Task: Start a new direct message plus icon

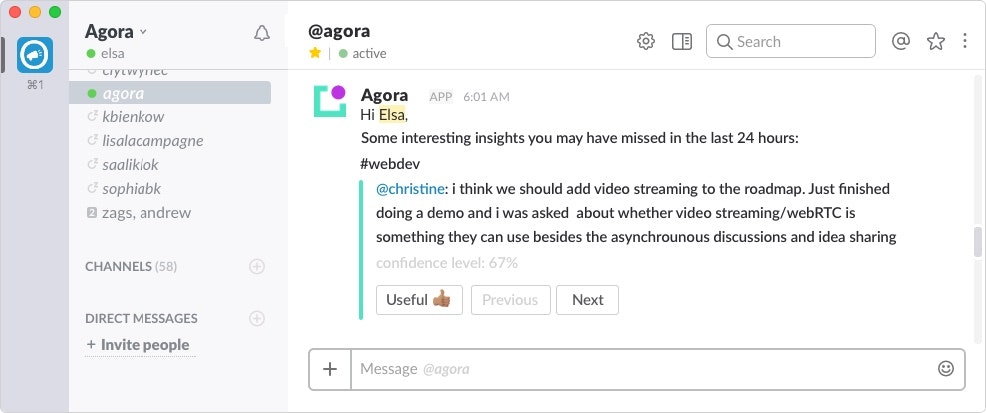Action: click(257, 319)
